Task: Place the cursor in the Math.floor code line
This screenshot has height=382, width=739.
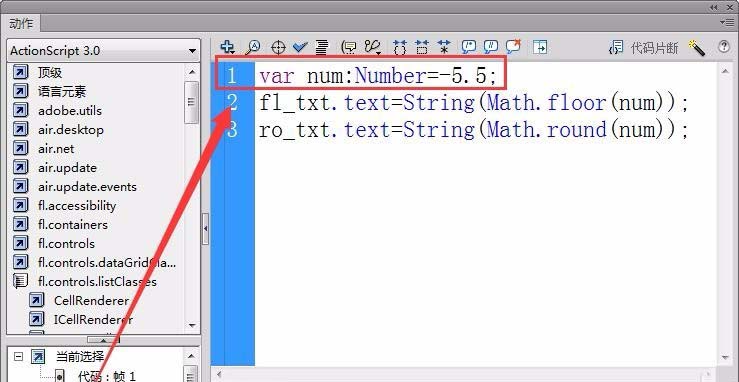Action: coord(474,103)
